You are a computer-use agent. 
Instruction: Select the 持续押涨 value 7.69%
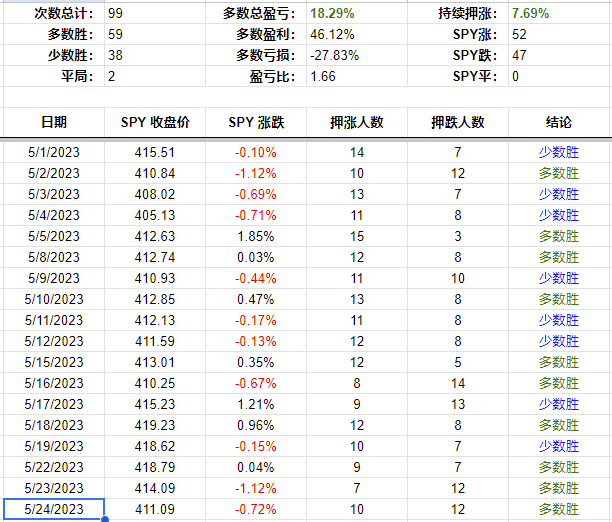[x=560, y=13]
